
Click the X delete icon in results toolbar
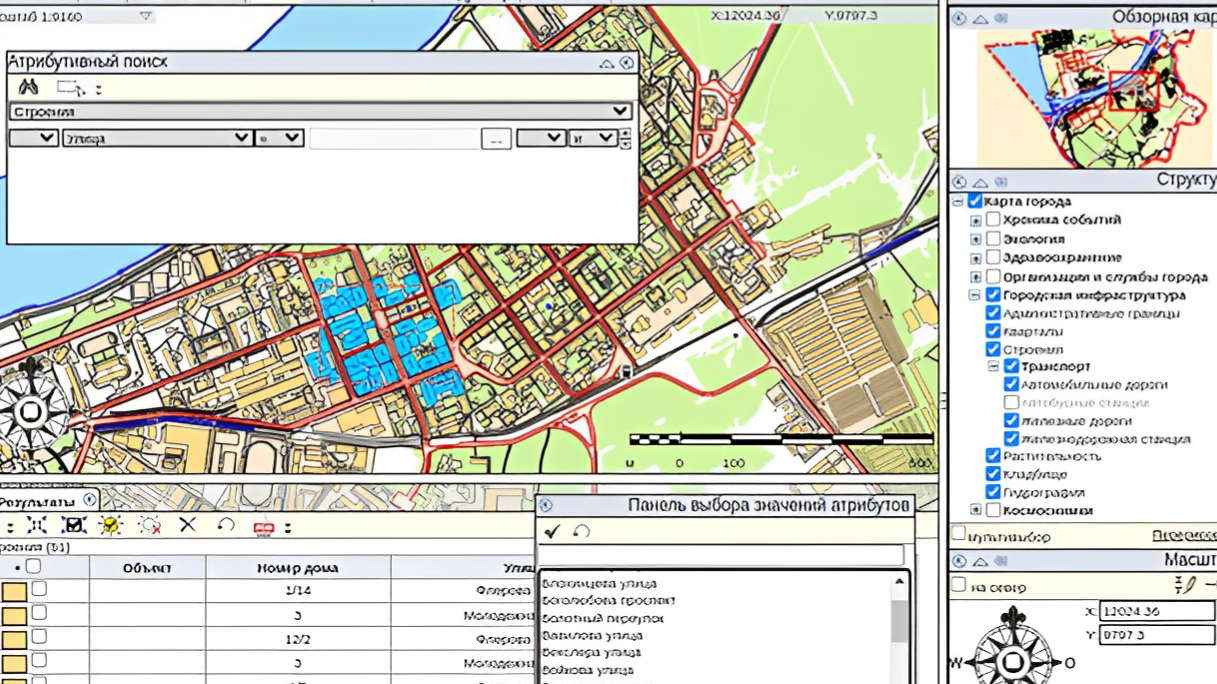[187, 525]
